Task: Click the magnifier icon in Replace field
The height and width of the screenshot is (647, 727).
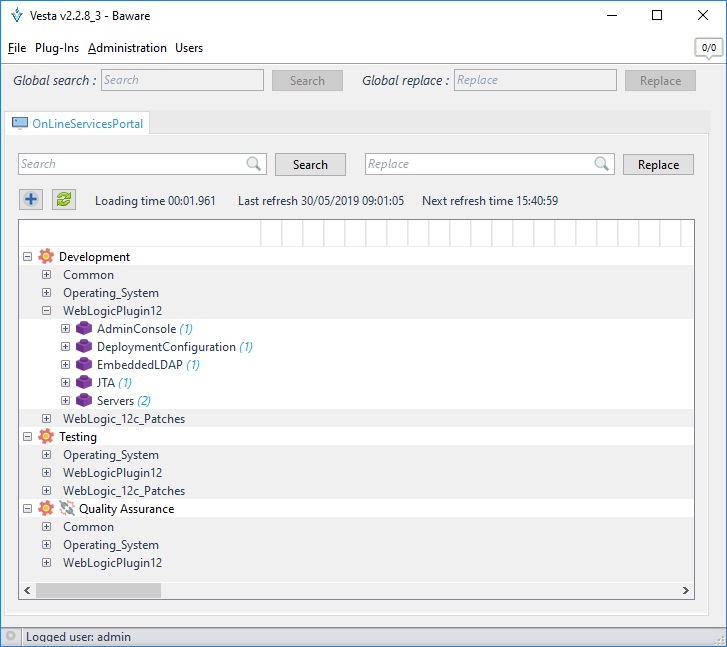Action: pyautogui.click(x=602, y=164)
